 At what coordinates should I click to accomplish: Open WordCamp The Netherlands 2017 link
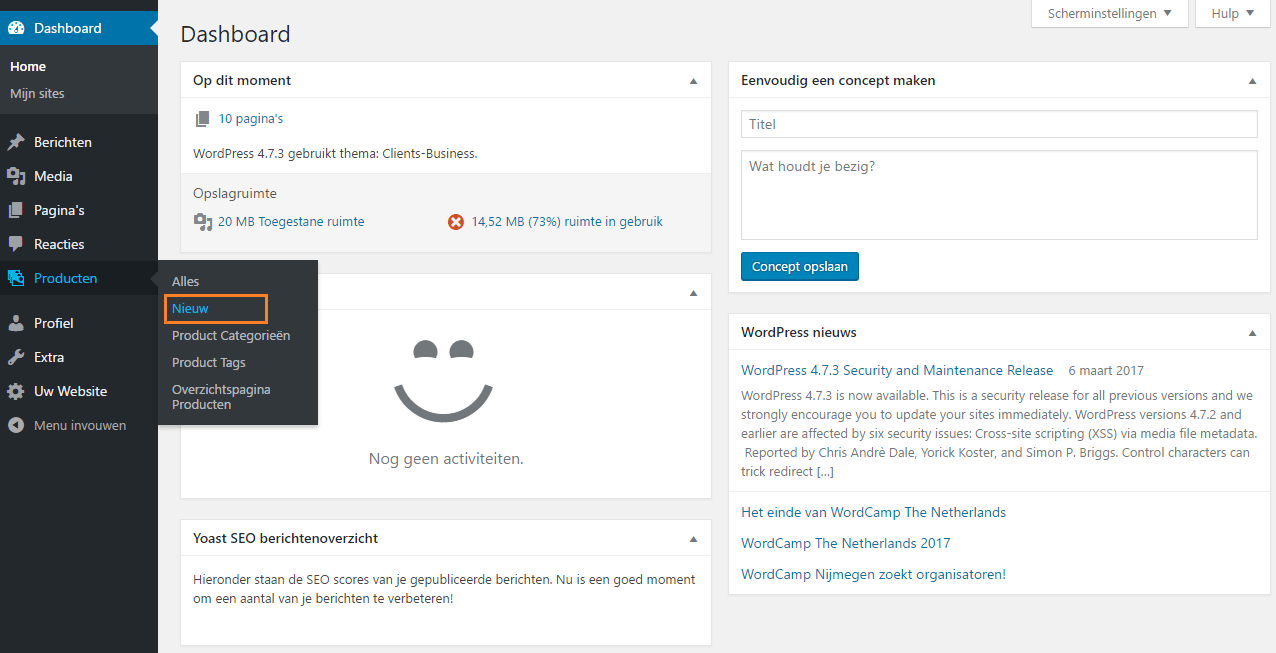(846, 543)
